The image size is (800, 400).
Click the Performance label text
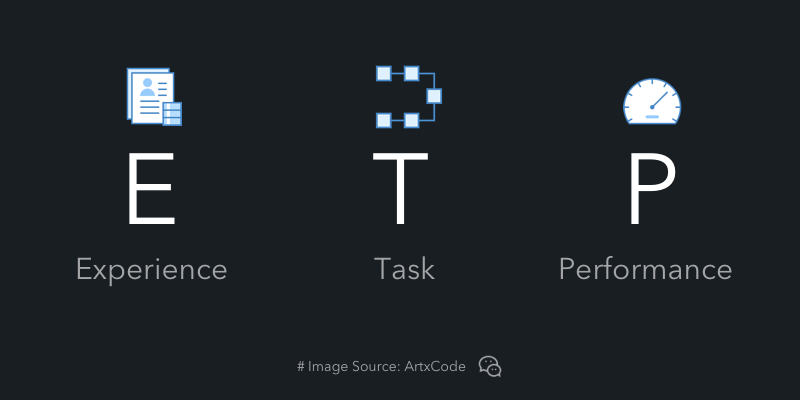pyautogui.click(x=645, y=269)
